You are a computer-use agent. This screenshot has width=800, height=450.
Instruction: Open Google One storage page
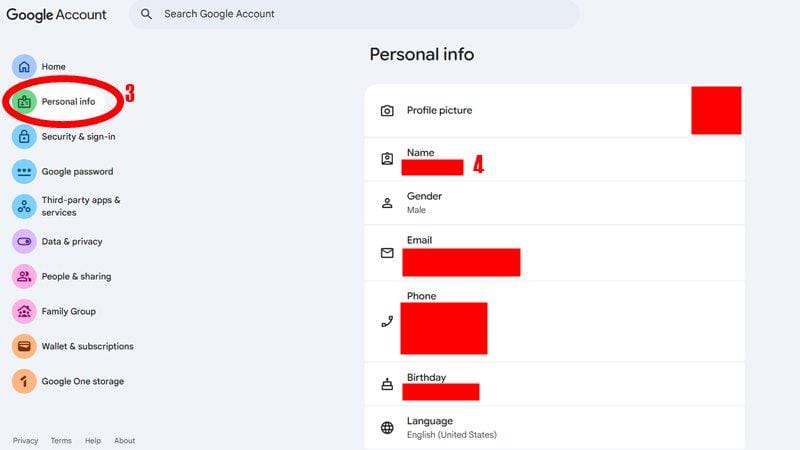pyautogui.click(x=83, y=381)
